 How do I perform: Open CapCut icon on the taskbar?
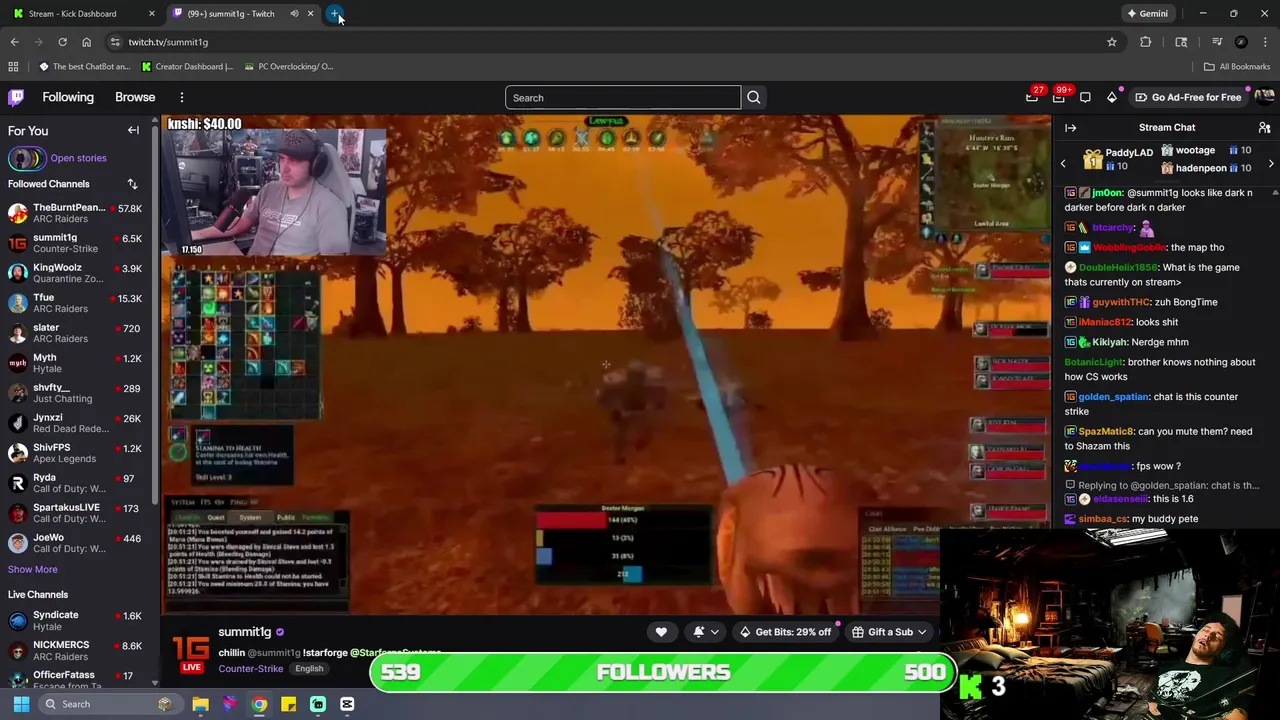click(347, 704)
